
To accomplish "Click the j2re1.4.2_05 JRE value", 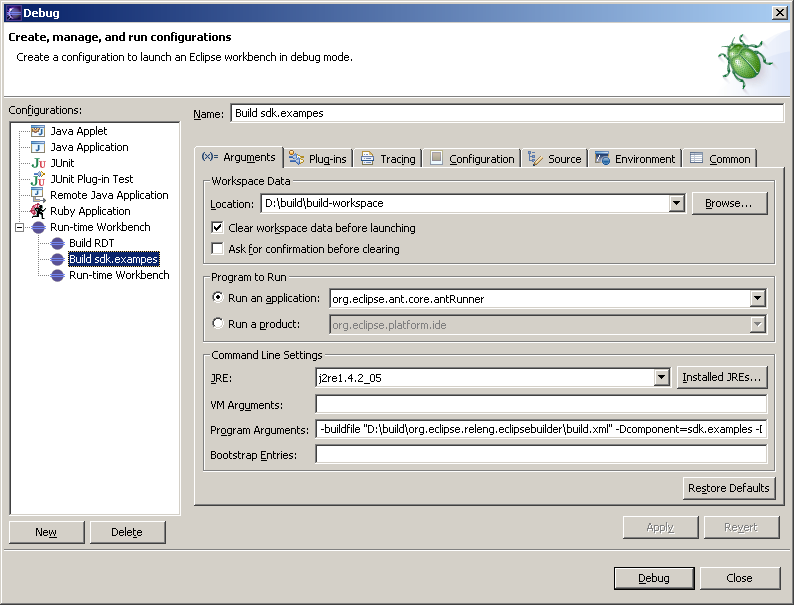I will [350, 378].
